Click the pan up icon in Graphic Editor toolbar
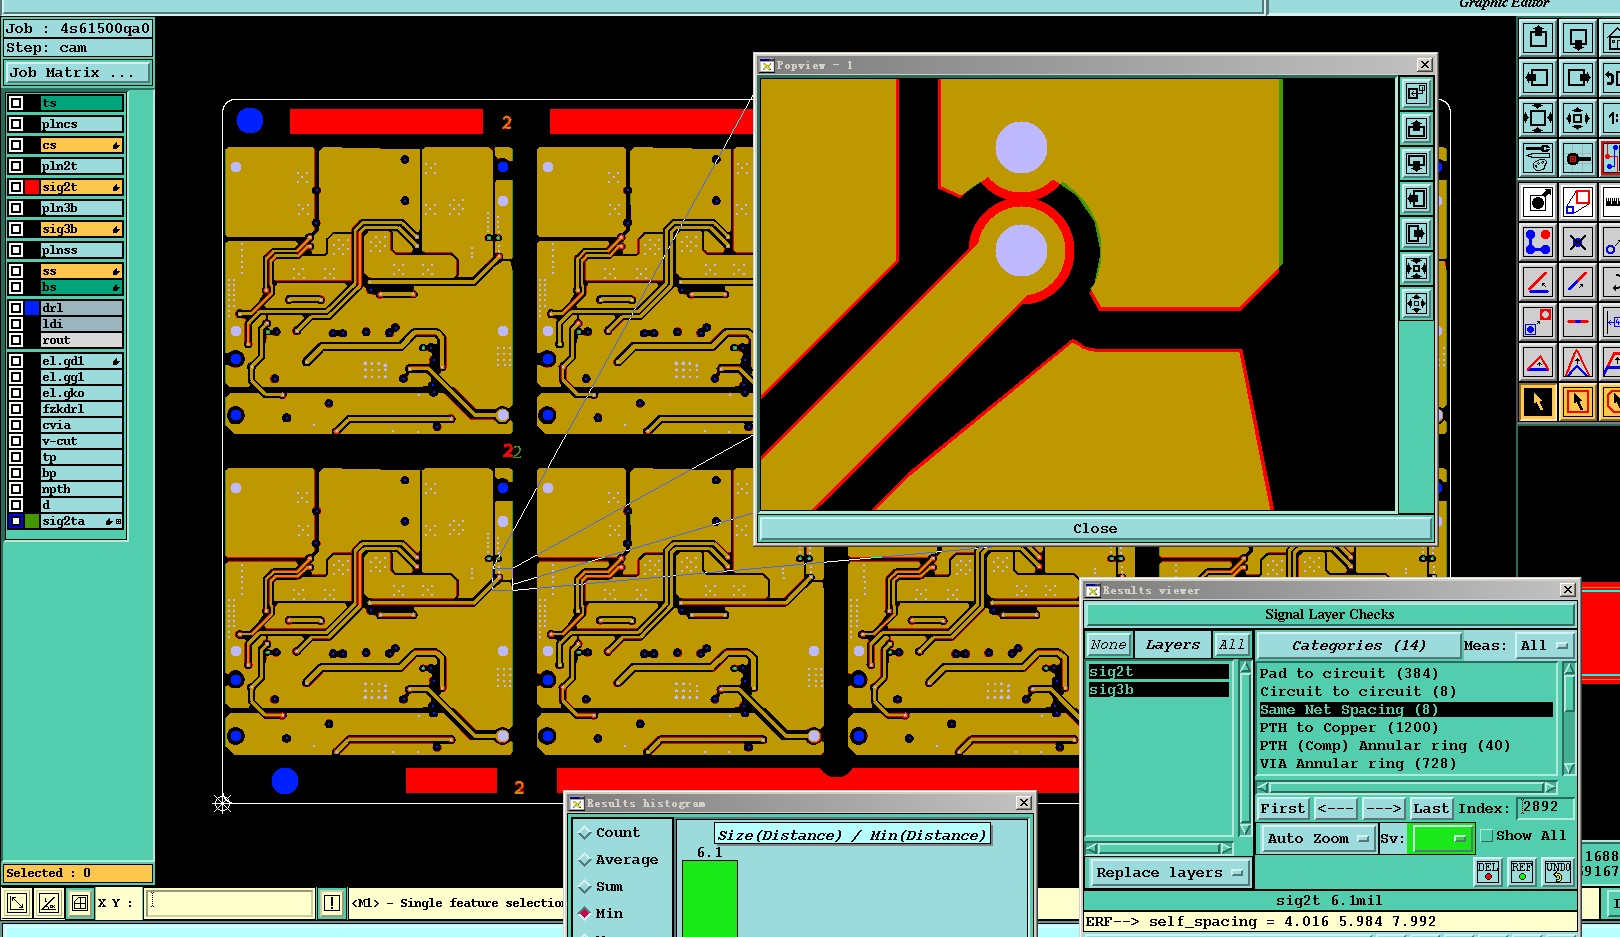The width and height of the screenshot is (1620, 937). (1538, 39)
